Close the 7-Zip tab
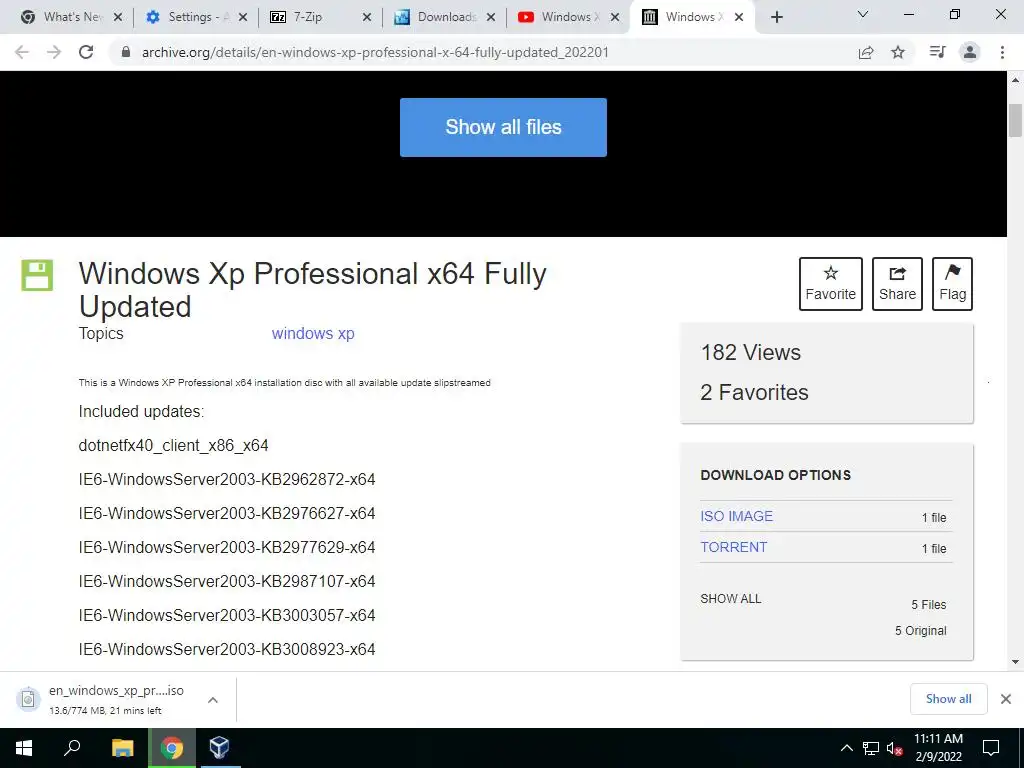The width and height of the screenshot is (1024, 768). 367,17
